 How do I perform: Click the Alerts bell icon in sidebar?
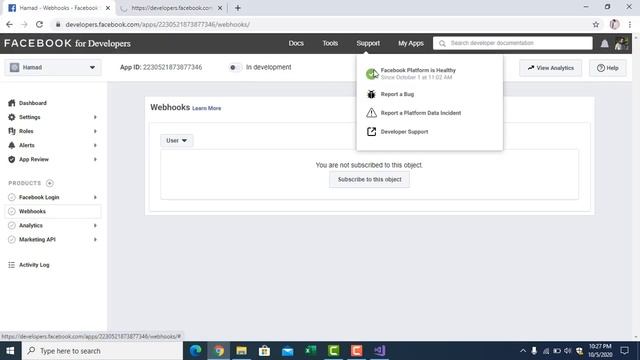[11, 145]
